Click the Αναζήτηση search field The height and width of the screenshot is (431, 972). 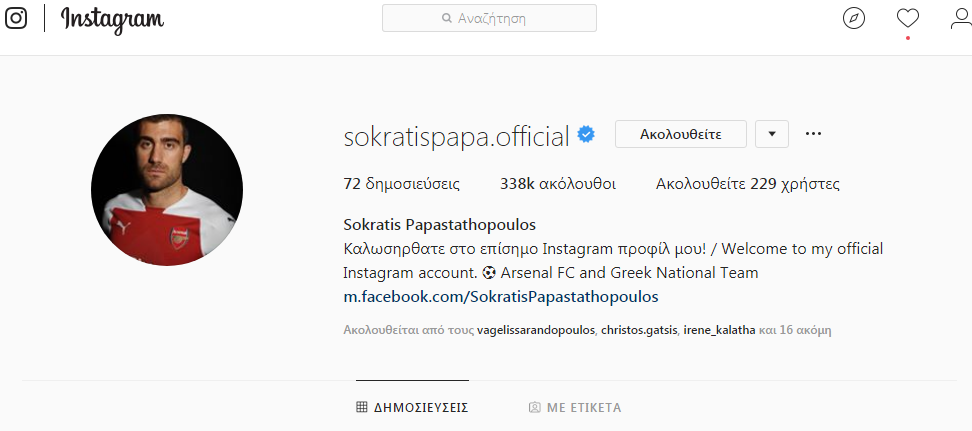(x=489, y=18)
